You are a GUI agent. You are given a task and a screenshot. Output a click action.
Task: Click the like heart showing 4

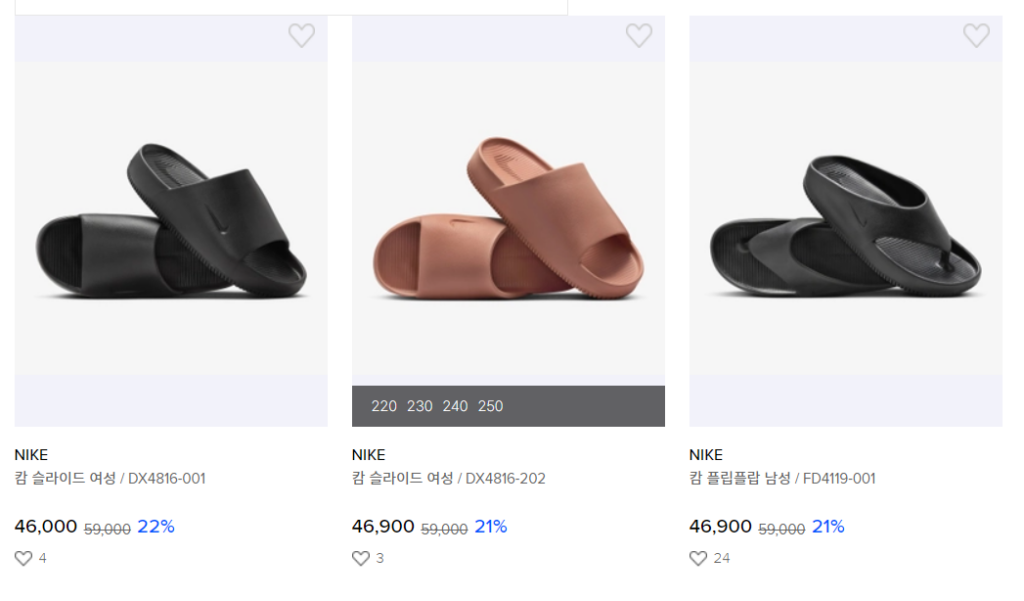(23, 558)
